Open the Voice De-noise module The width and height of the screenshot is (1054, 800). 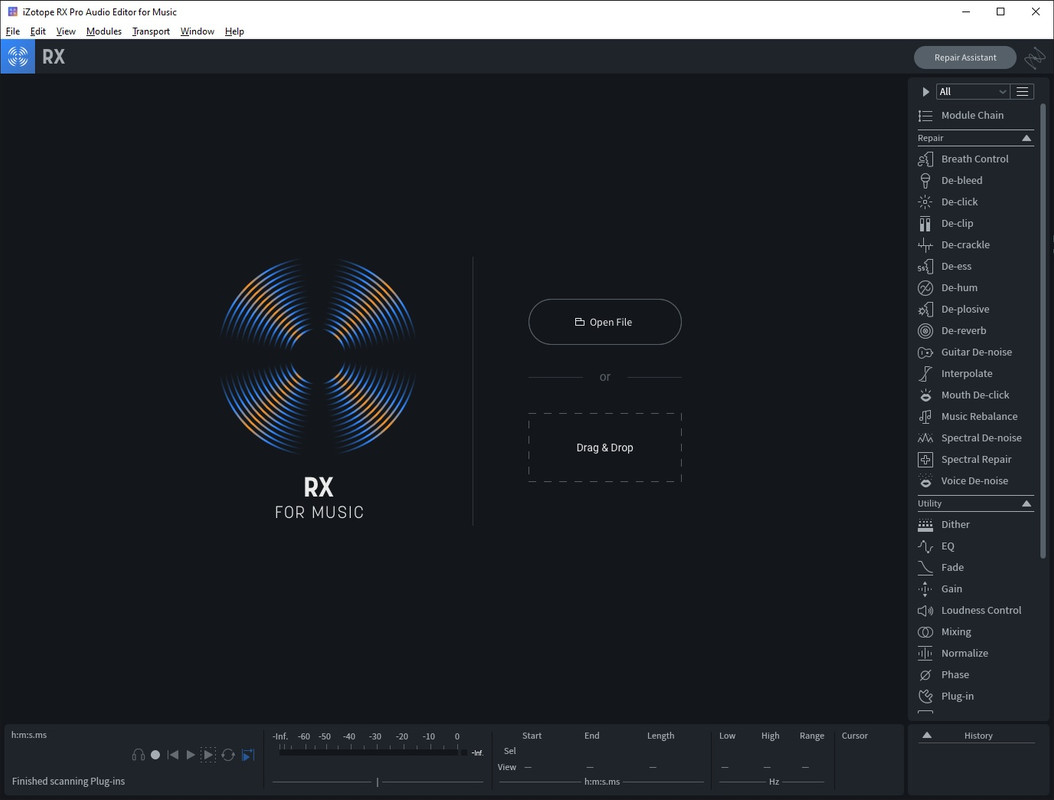pyautogui.click(x=974, y=481)
